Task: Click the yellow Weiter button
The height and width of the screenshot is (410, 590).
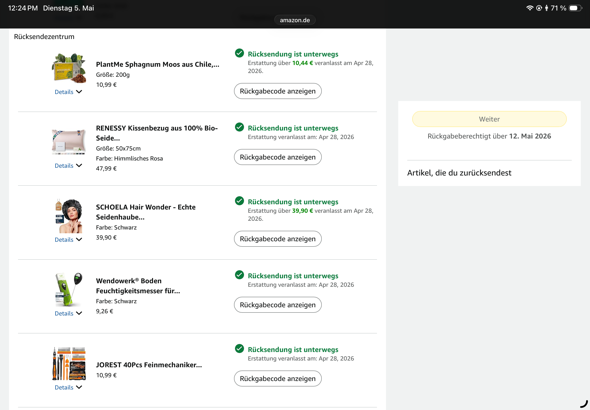Action: click(489, 119)
